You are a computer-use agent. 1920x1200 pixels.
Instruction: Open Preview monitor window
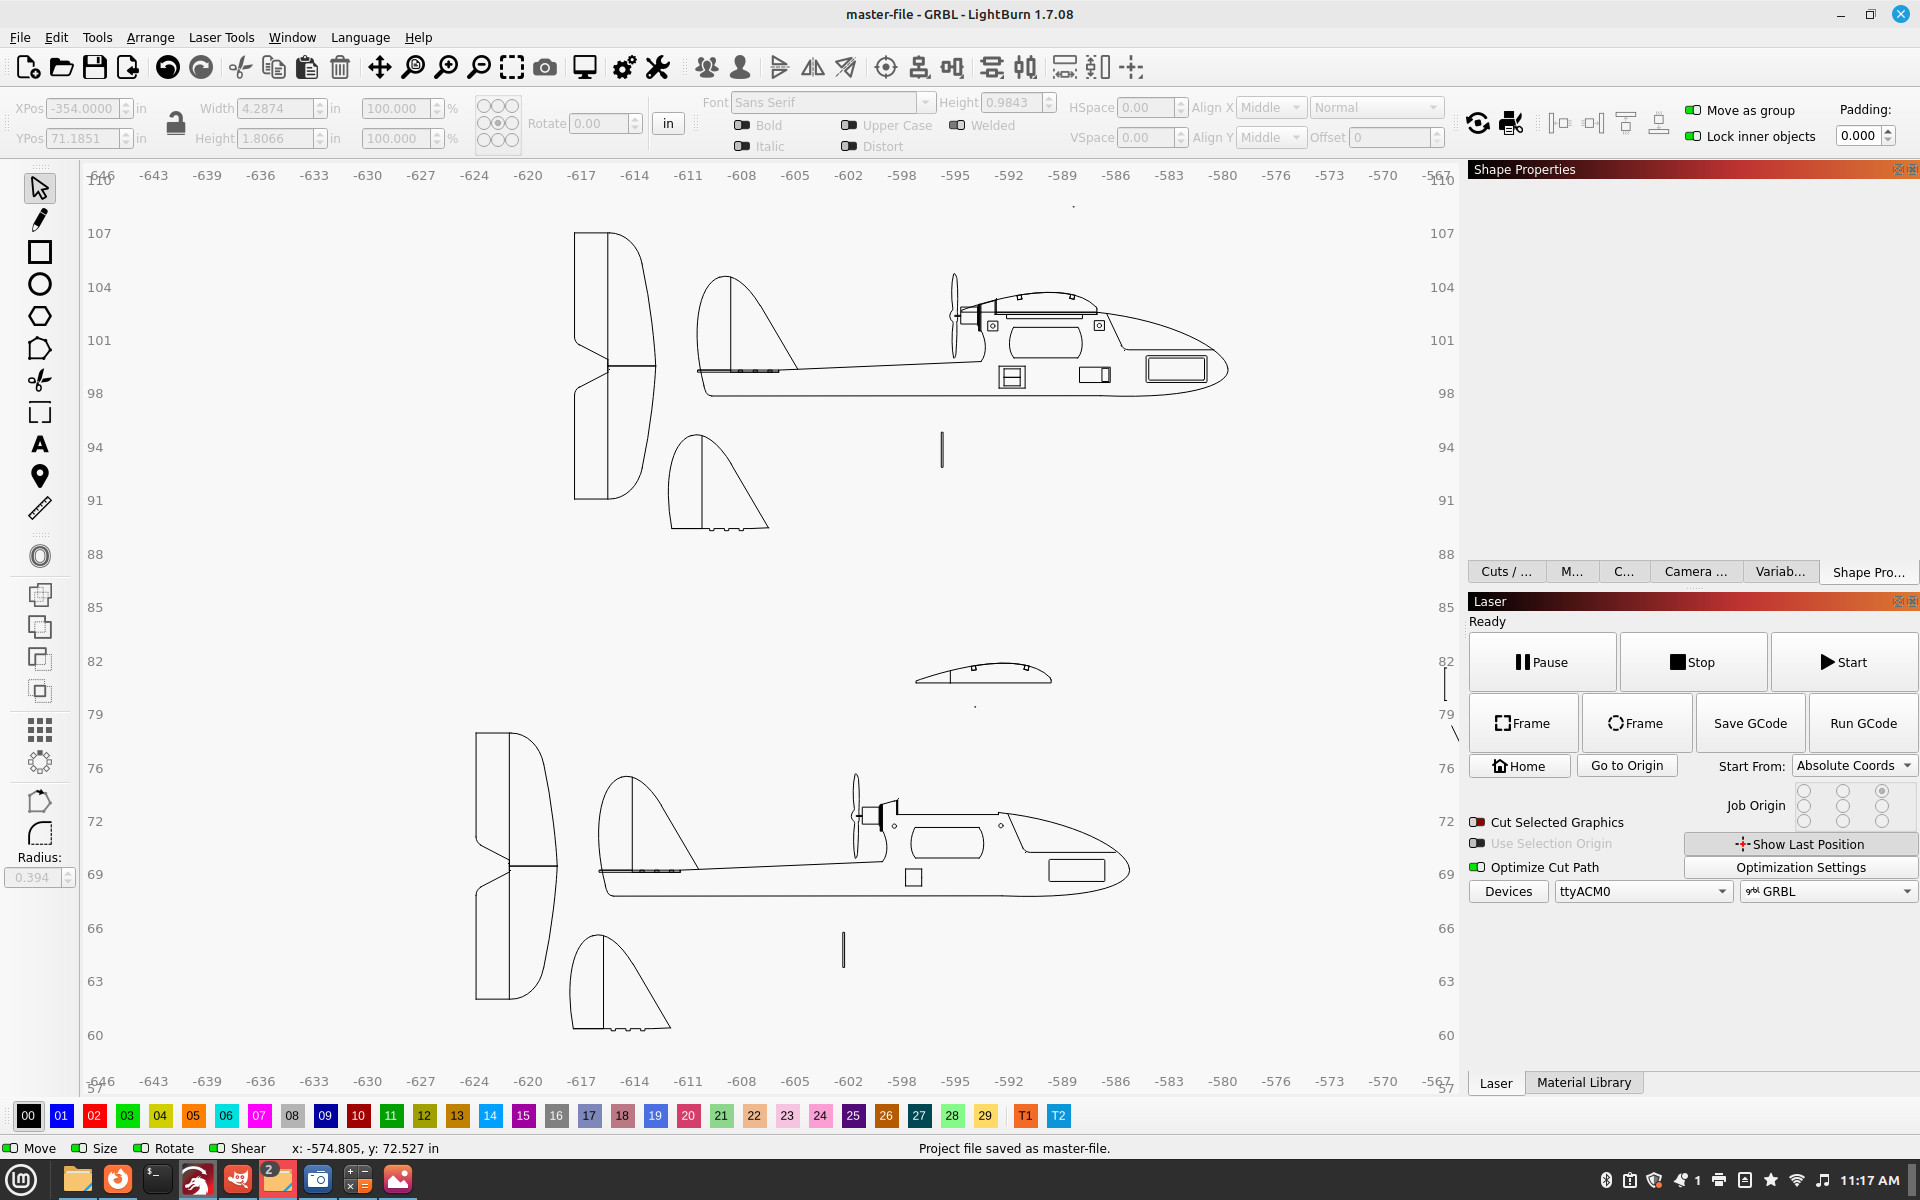(585, 67)
